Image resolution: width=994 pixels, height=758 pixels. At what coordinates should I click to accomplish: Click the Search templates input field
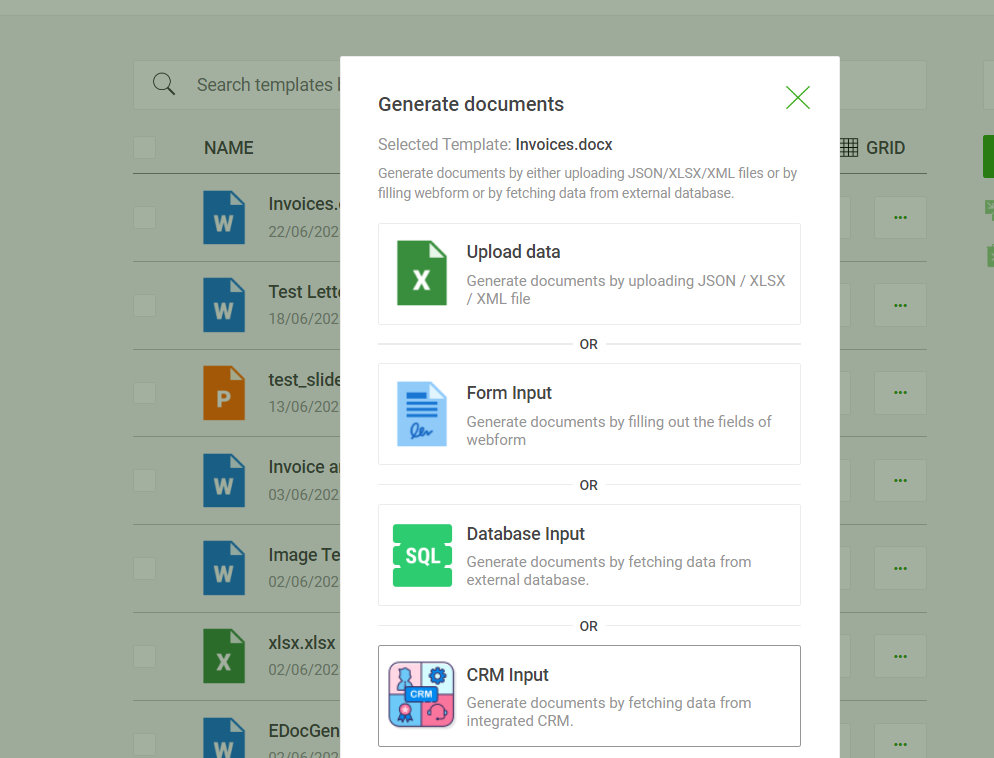tap(270, 84)
